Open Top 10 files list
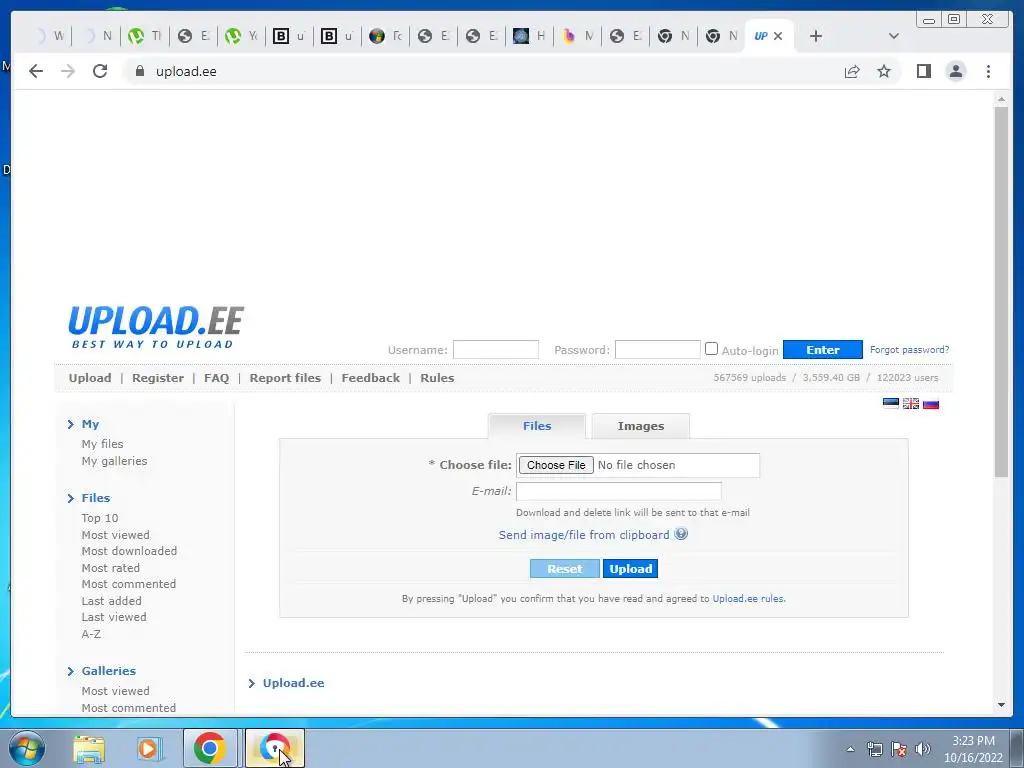 [x=100, y=518]
